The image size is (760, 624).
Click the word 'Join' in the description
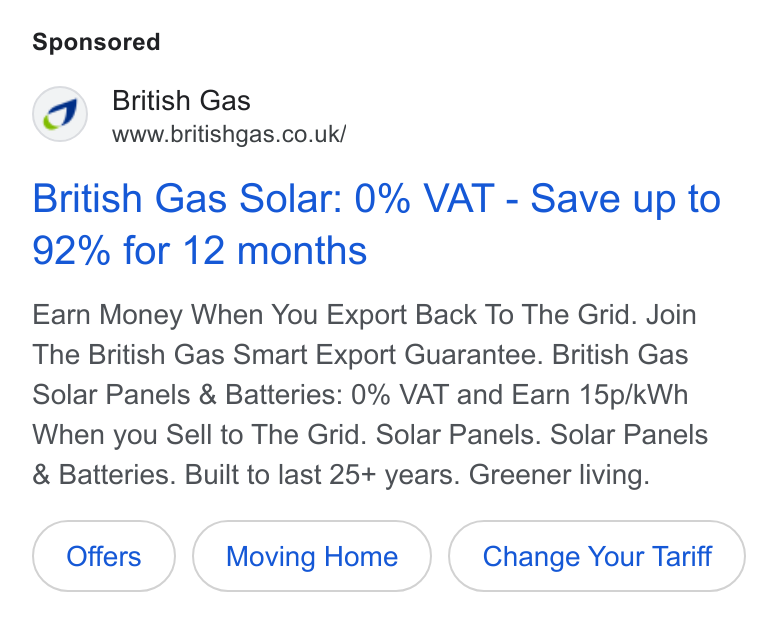[x=671, y=315]
